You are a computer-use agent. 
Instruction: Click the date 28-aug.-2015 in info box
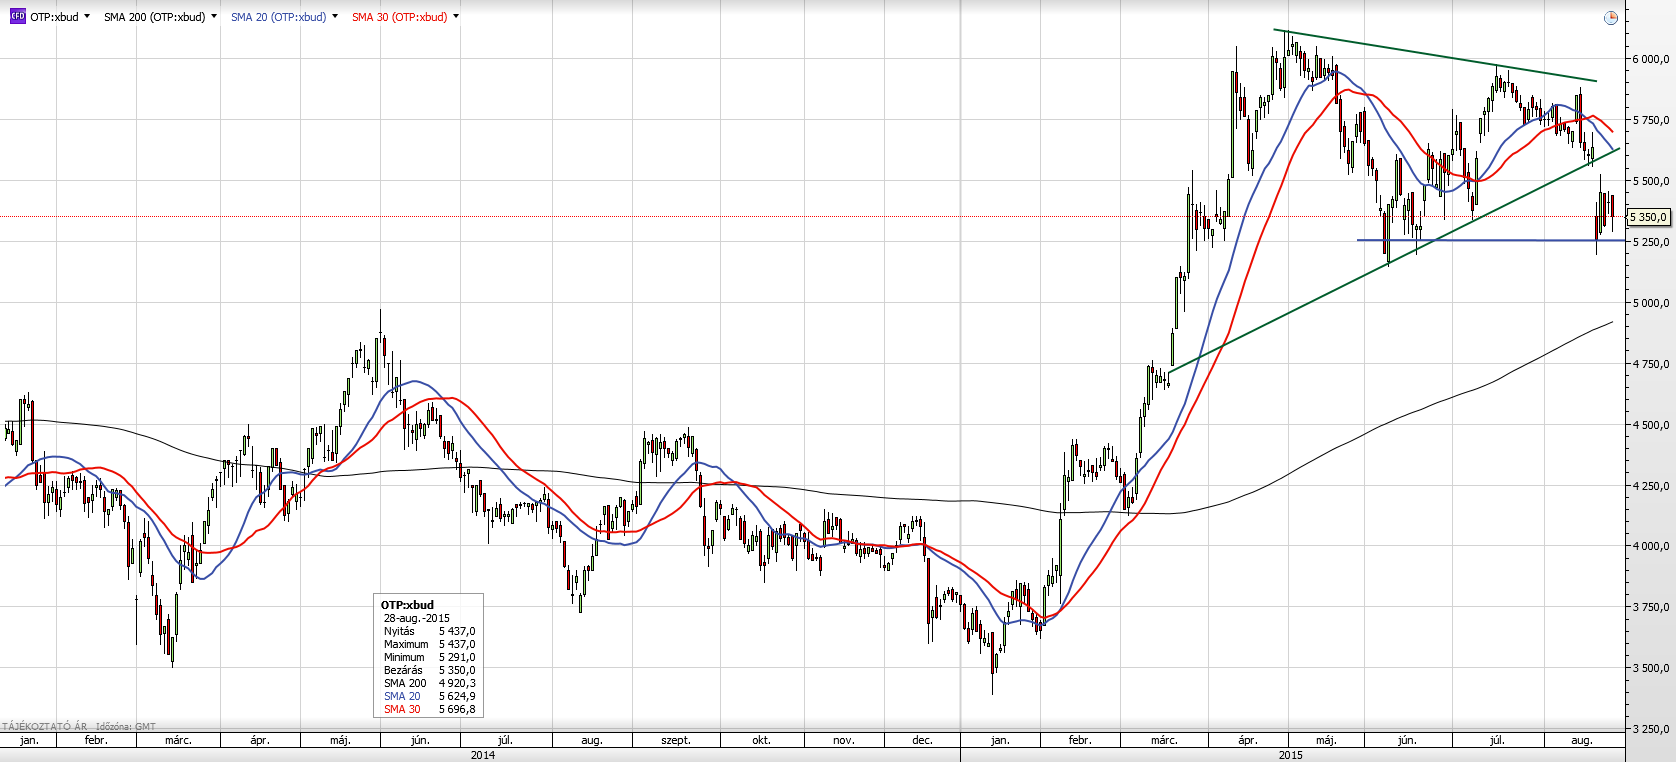pos(417,618)
